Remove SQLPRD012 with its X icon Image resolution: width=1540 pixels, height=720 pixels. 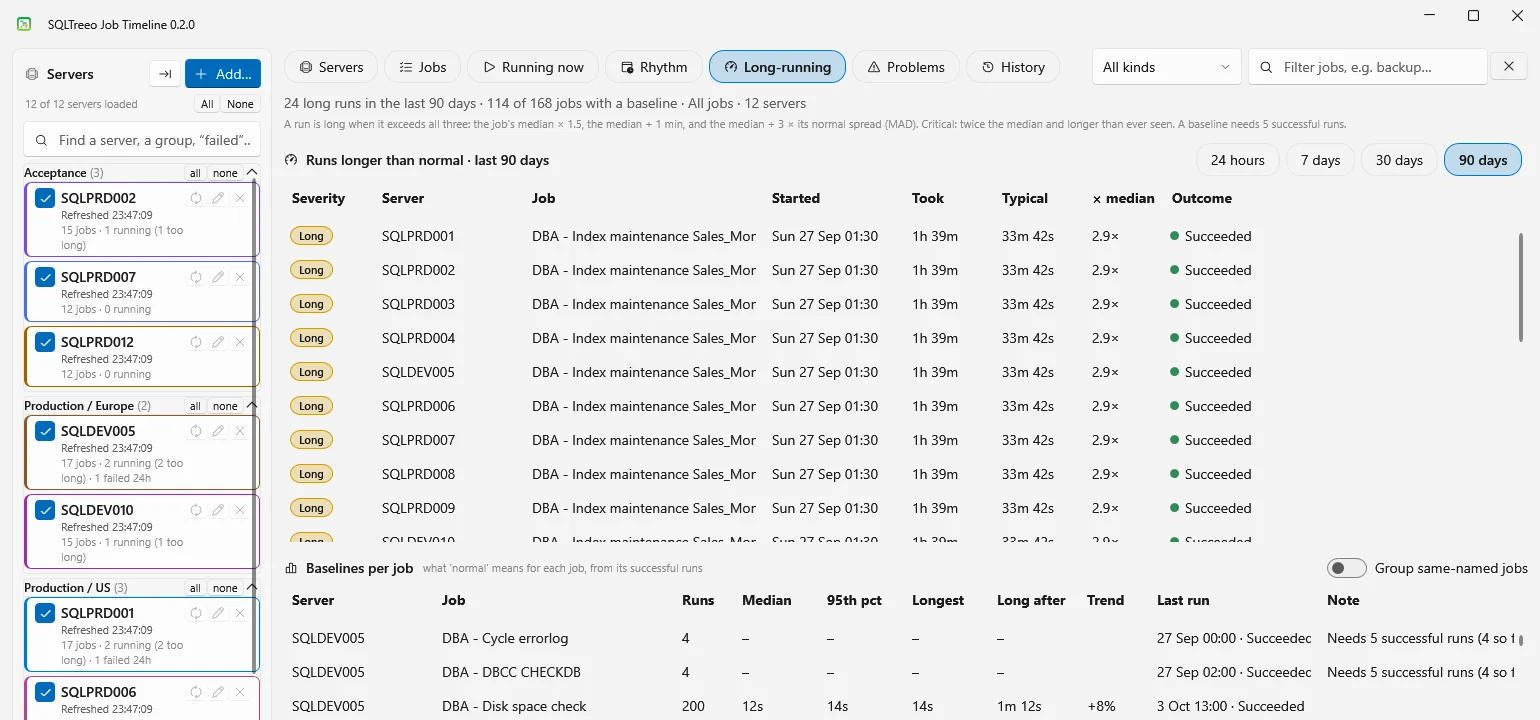(x=240, y=342)
